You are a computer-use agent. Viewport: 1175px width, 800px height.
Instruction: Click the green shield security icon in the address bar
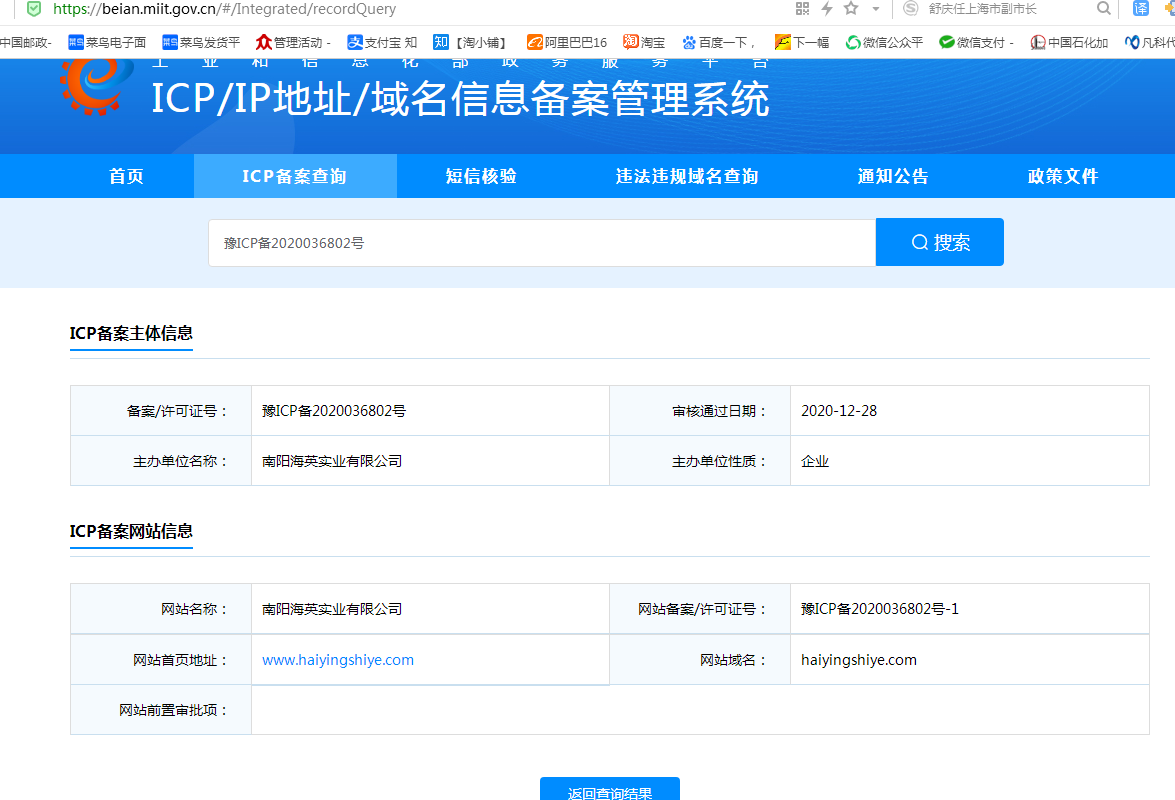coord(34,9)
